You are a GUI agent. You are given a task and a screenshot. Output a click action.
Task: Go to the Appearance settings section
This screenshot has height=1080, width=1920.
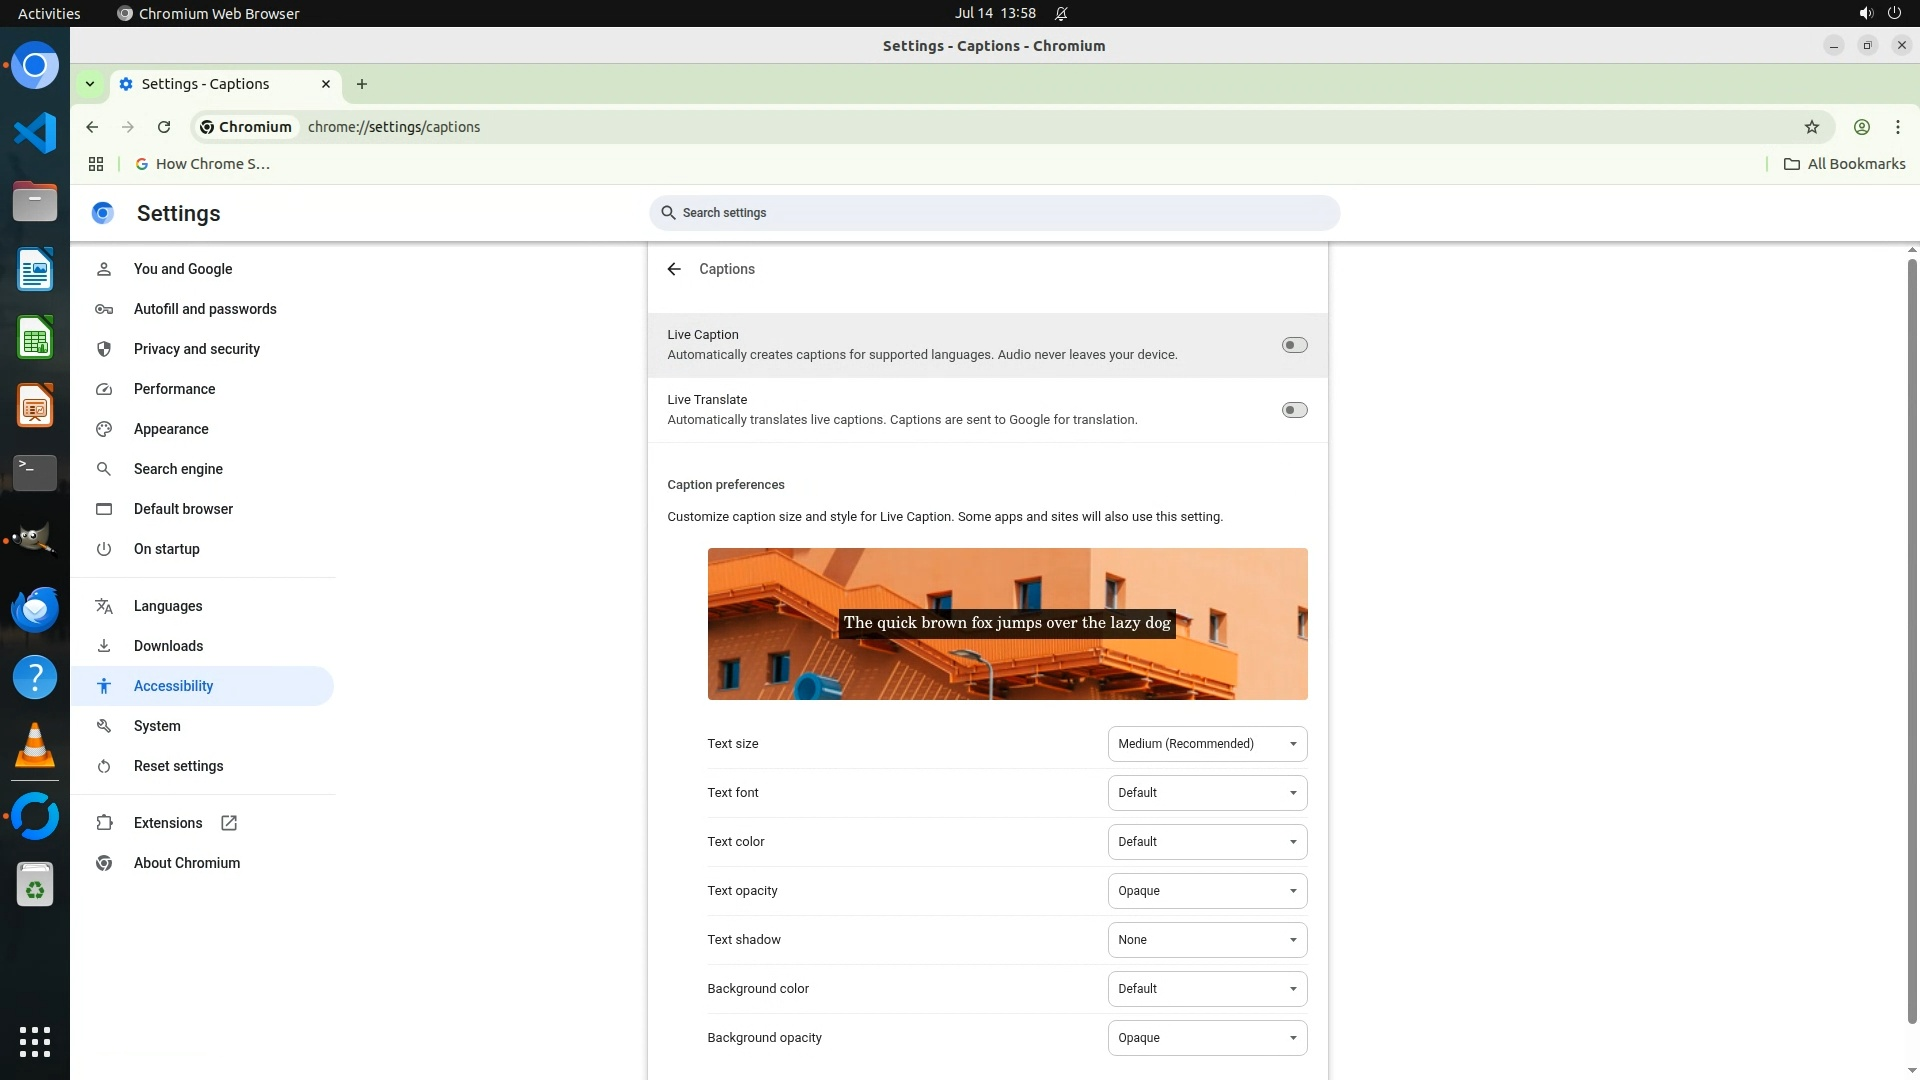pos(171,429)
